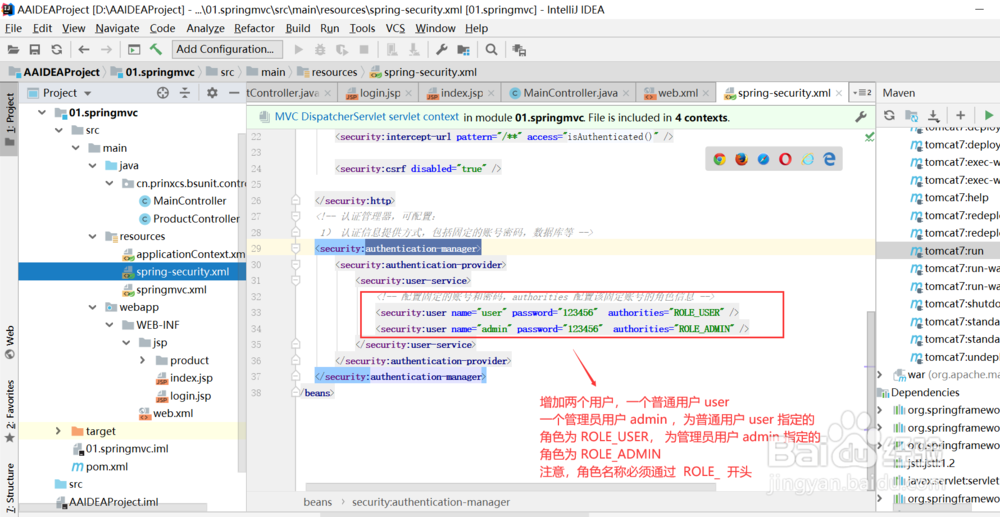
Task: Open the Web side tool window
Action: (9, 344)
